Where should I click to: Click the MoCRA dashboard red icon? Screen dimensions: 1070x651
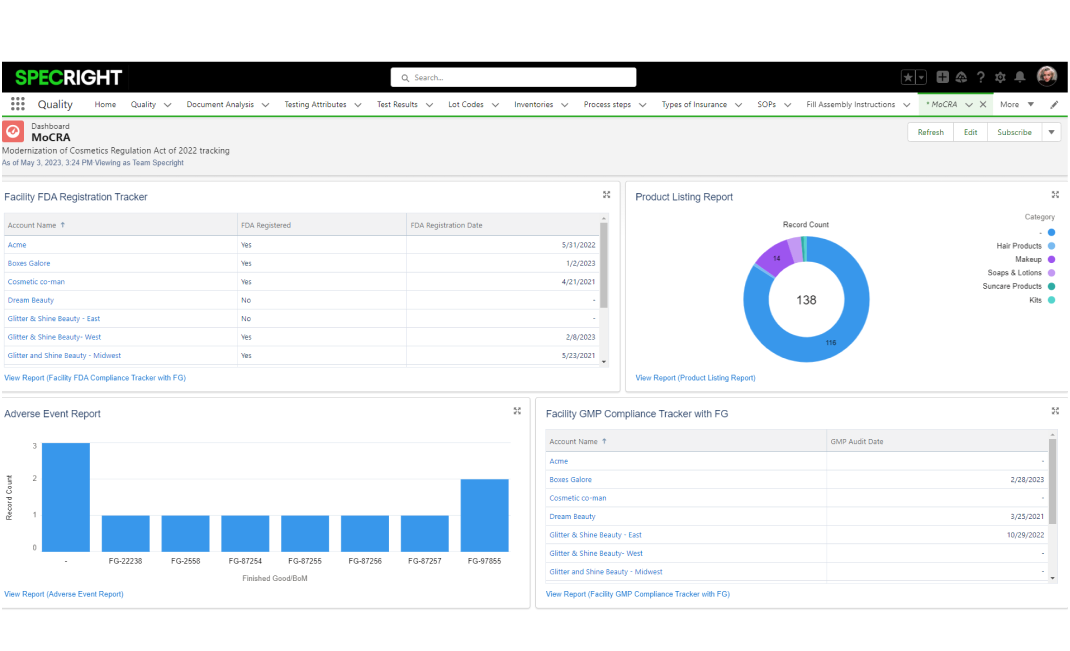tap(13, 132)
